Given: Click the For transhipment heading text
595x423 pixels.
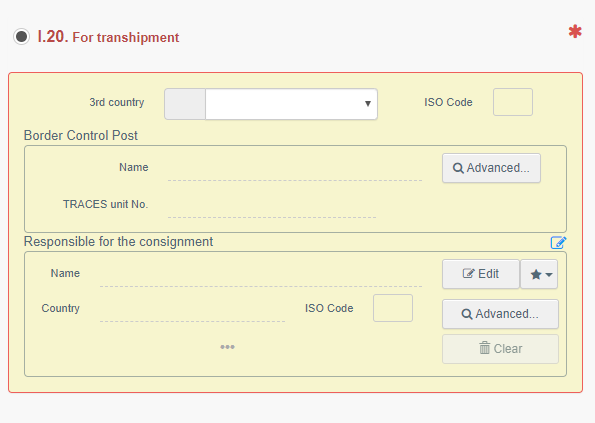Looking at the screenshot, I should pyautogui.click(x=126, y=38).
